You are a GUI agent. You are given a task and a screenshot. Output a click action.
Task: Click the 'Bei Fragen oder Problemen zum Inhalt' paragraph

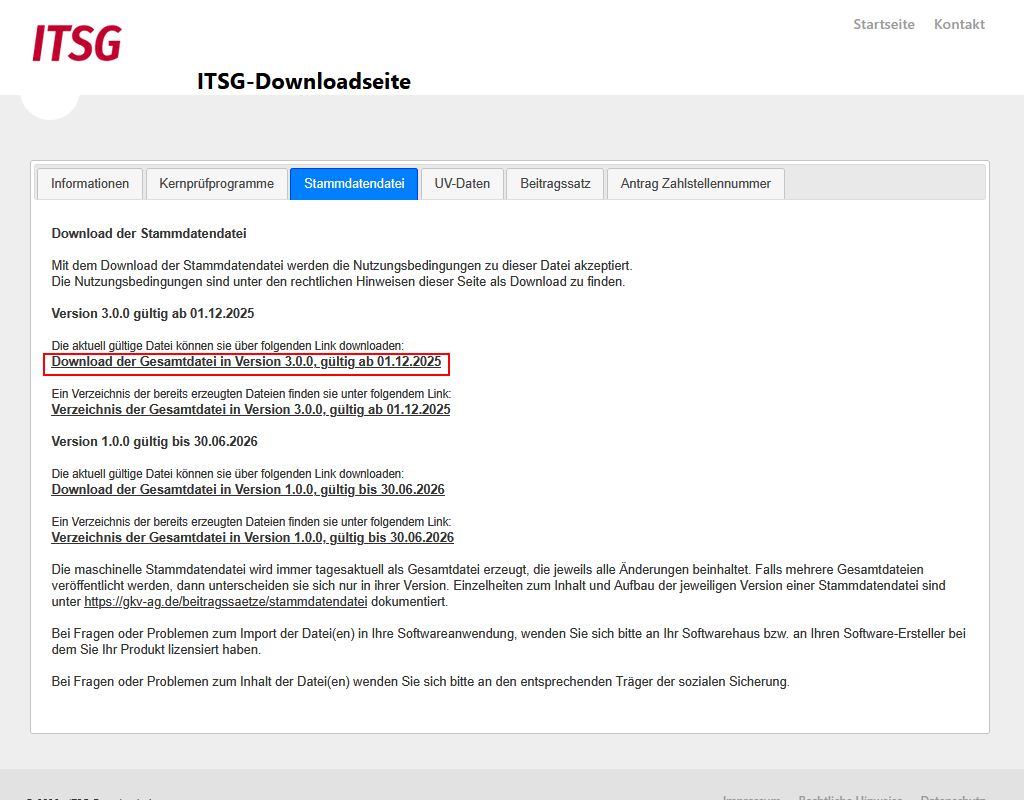click(x=421, y=682)
